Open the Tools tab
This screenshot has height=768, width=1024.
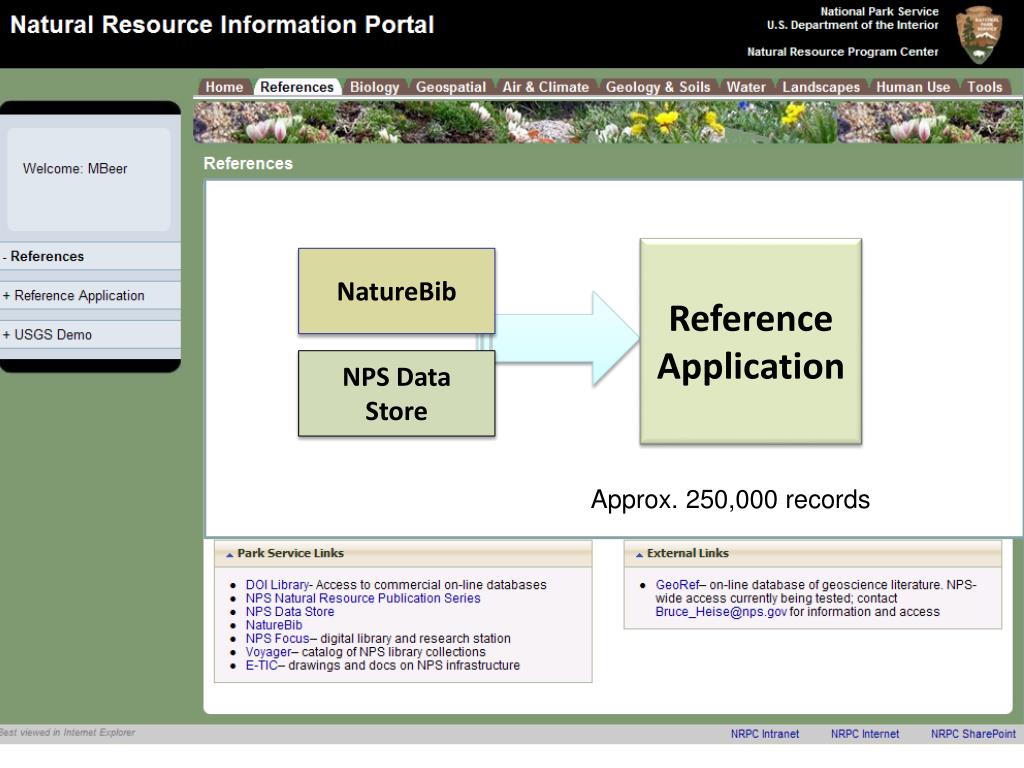coord(984,87)
